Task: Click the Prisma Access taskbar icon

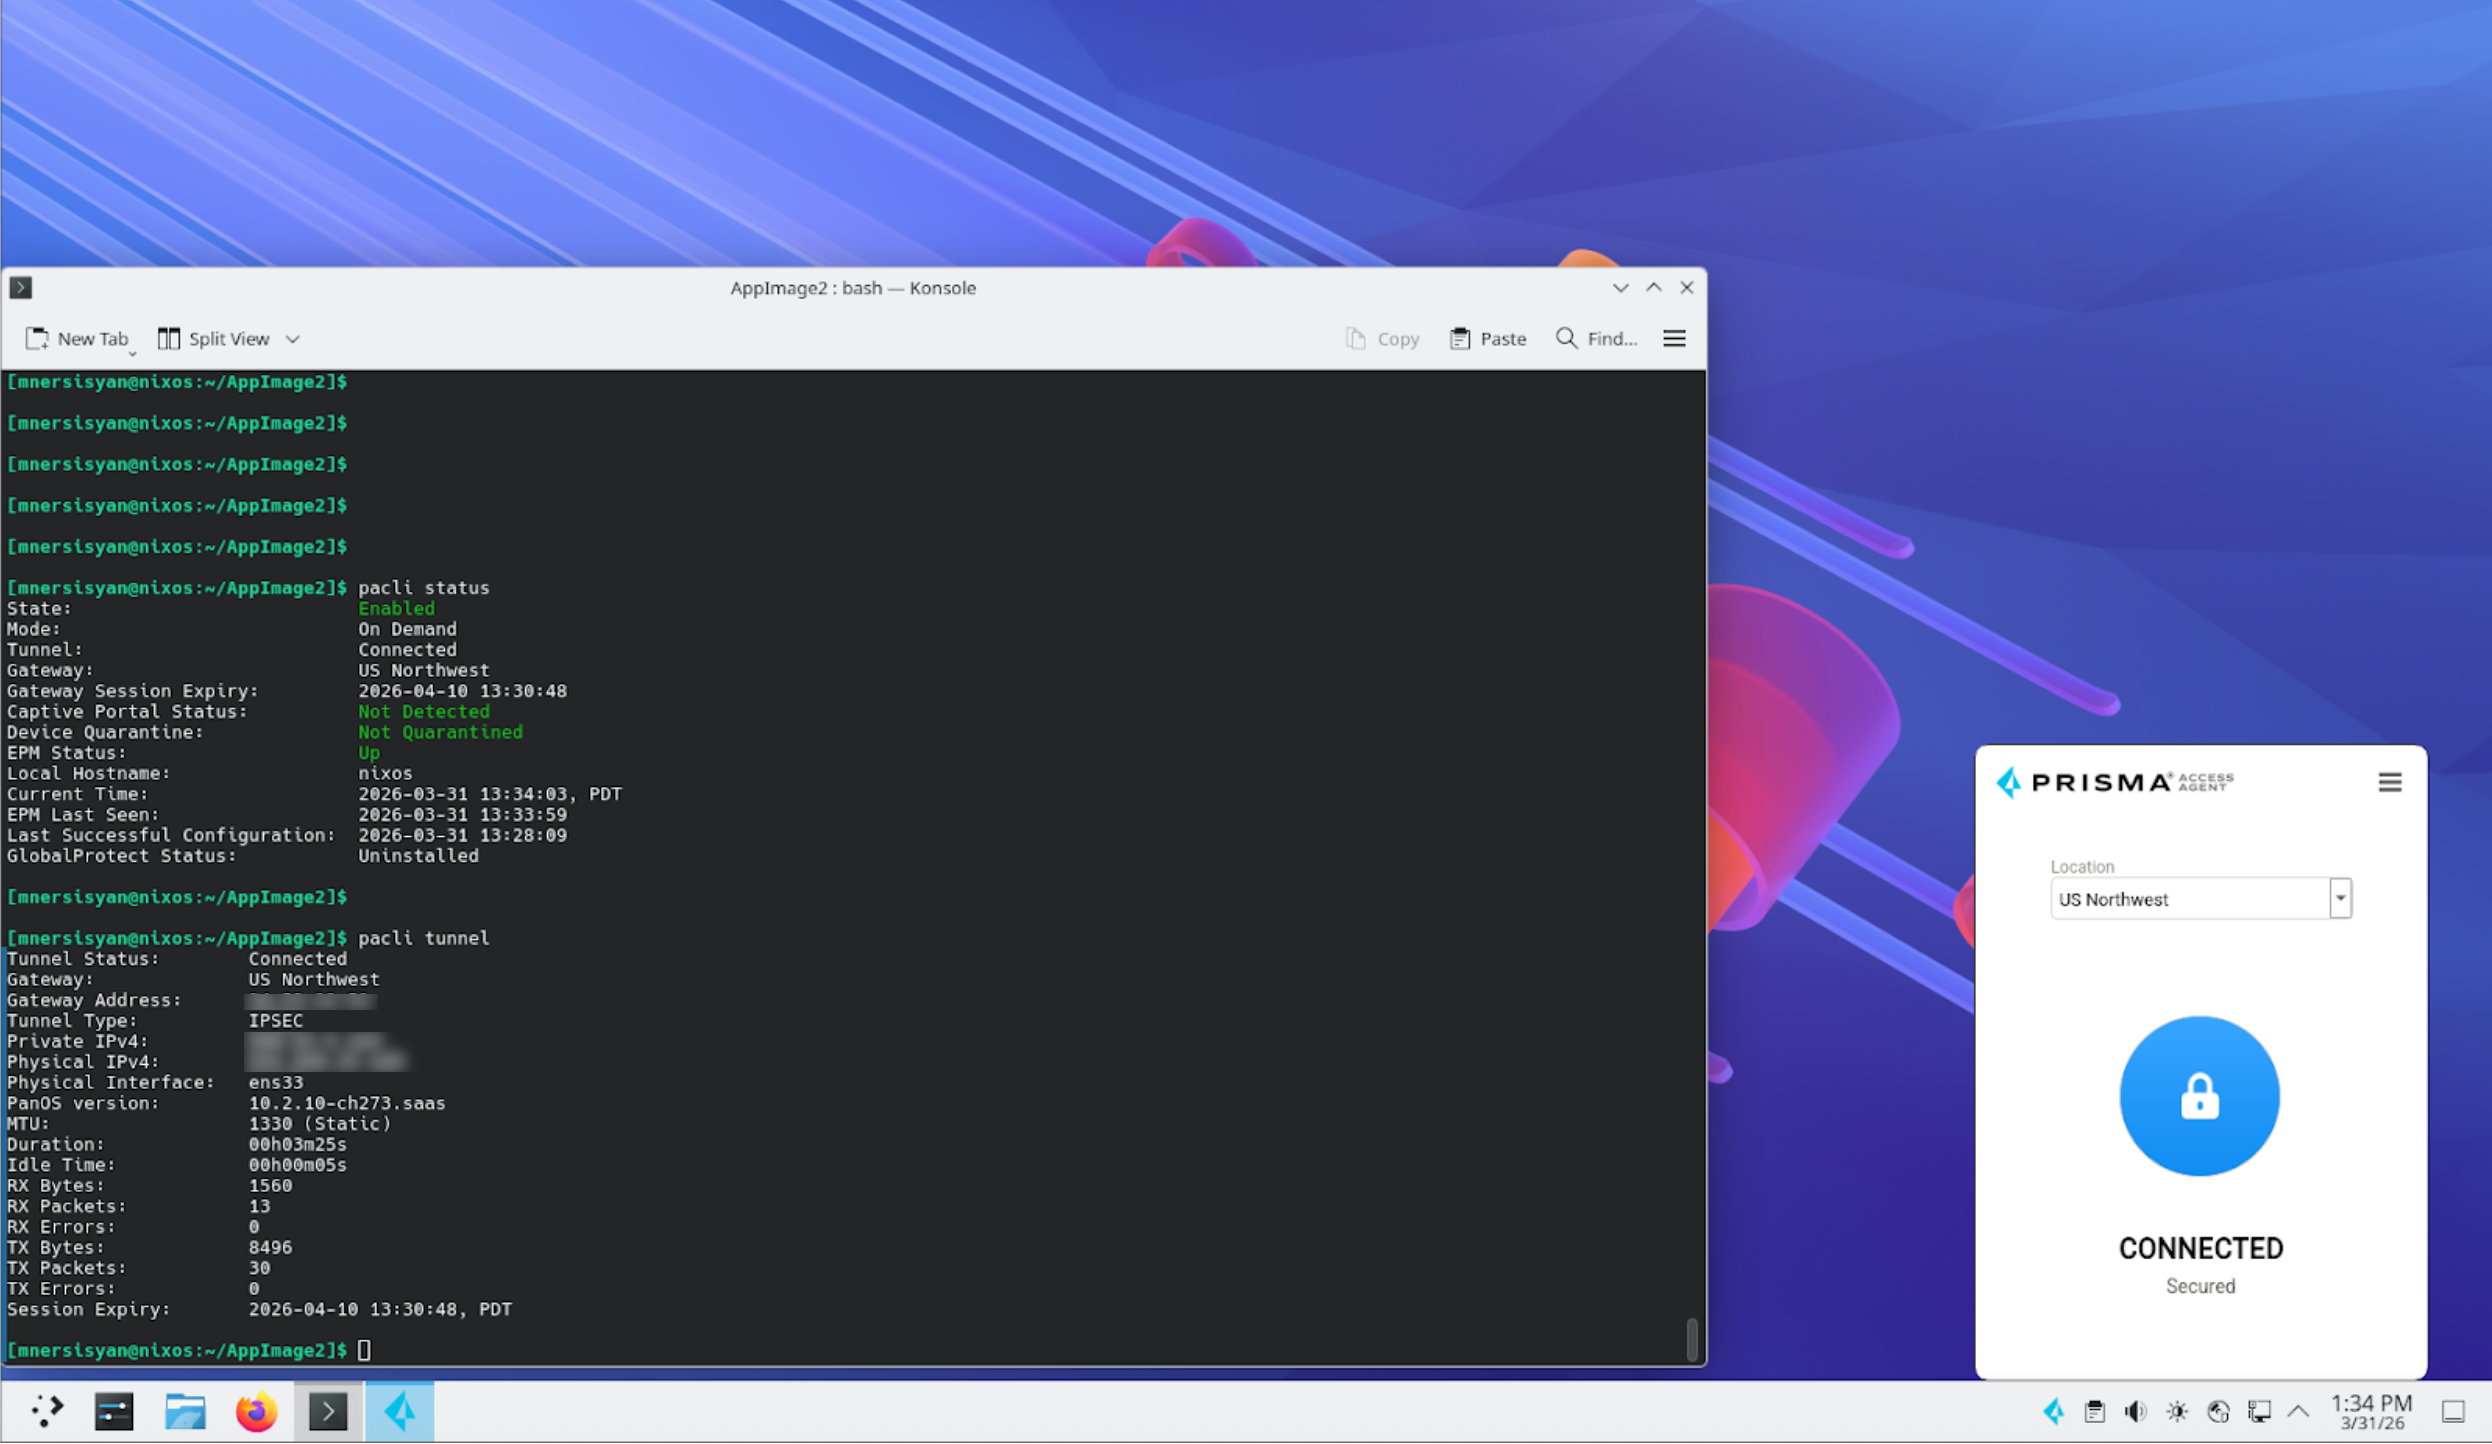Action: 399,1412
